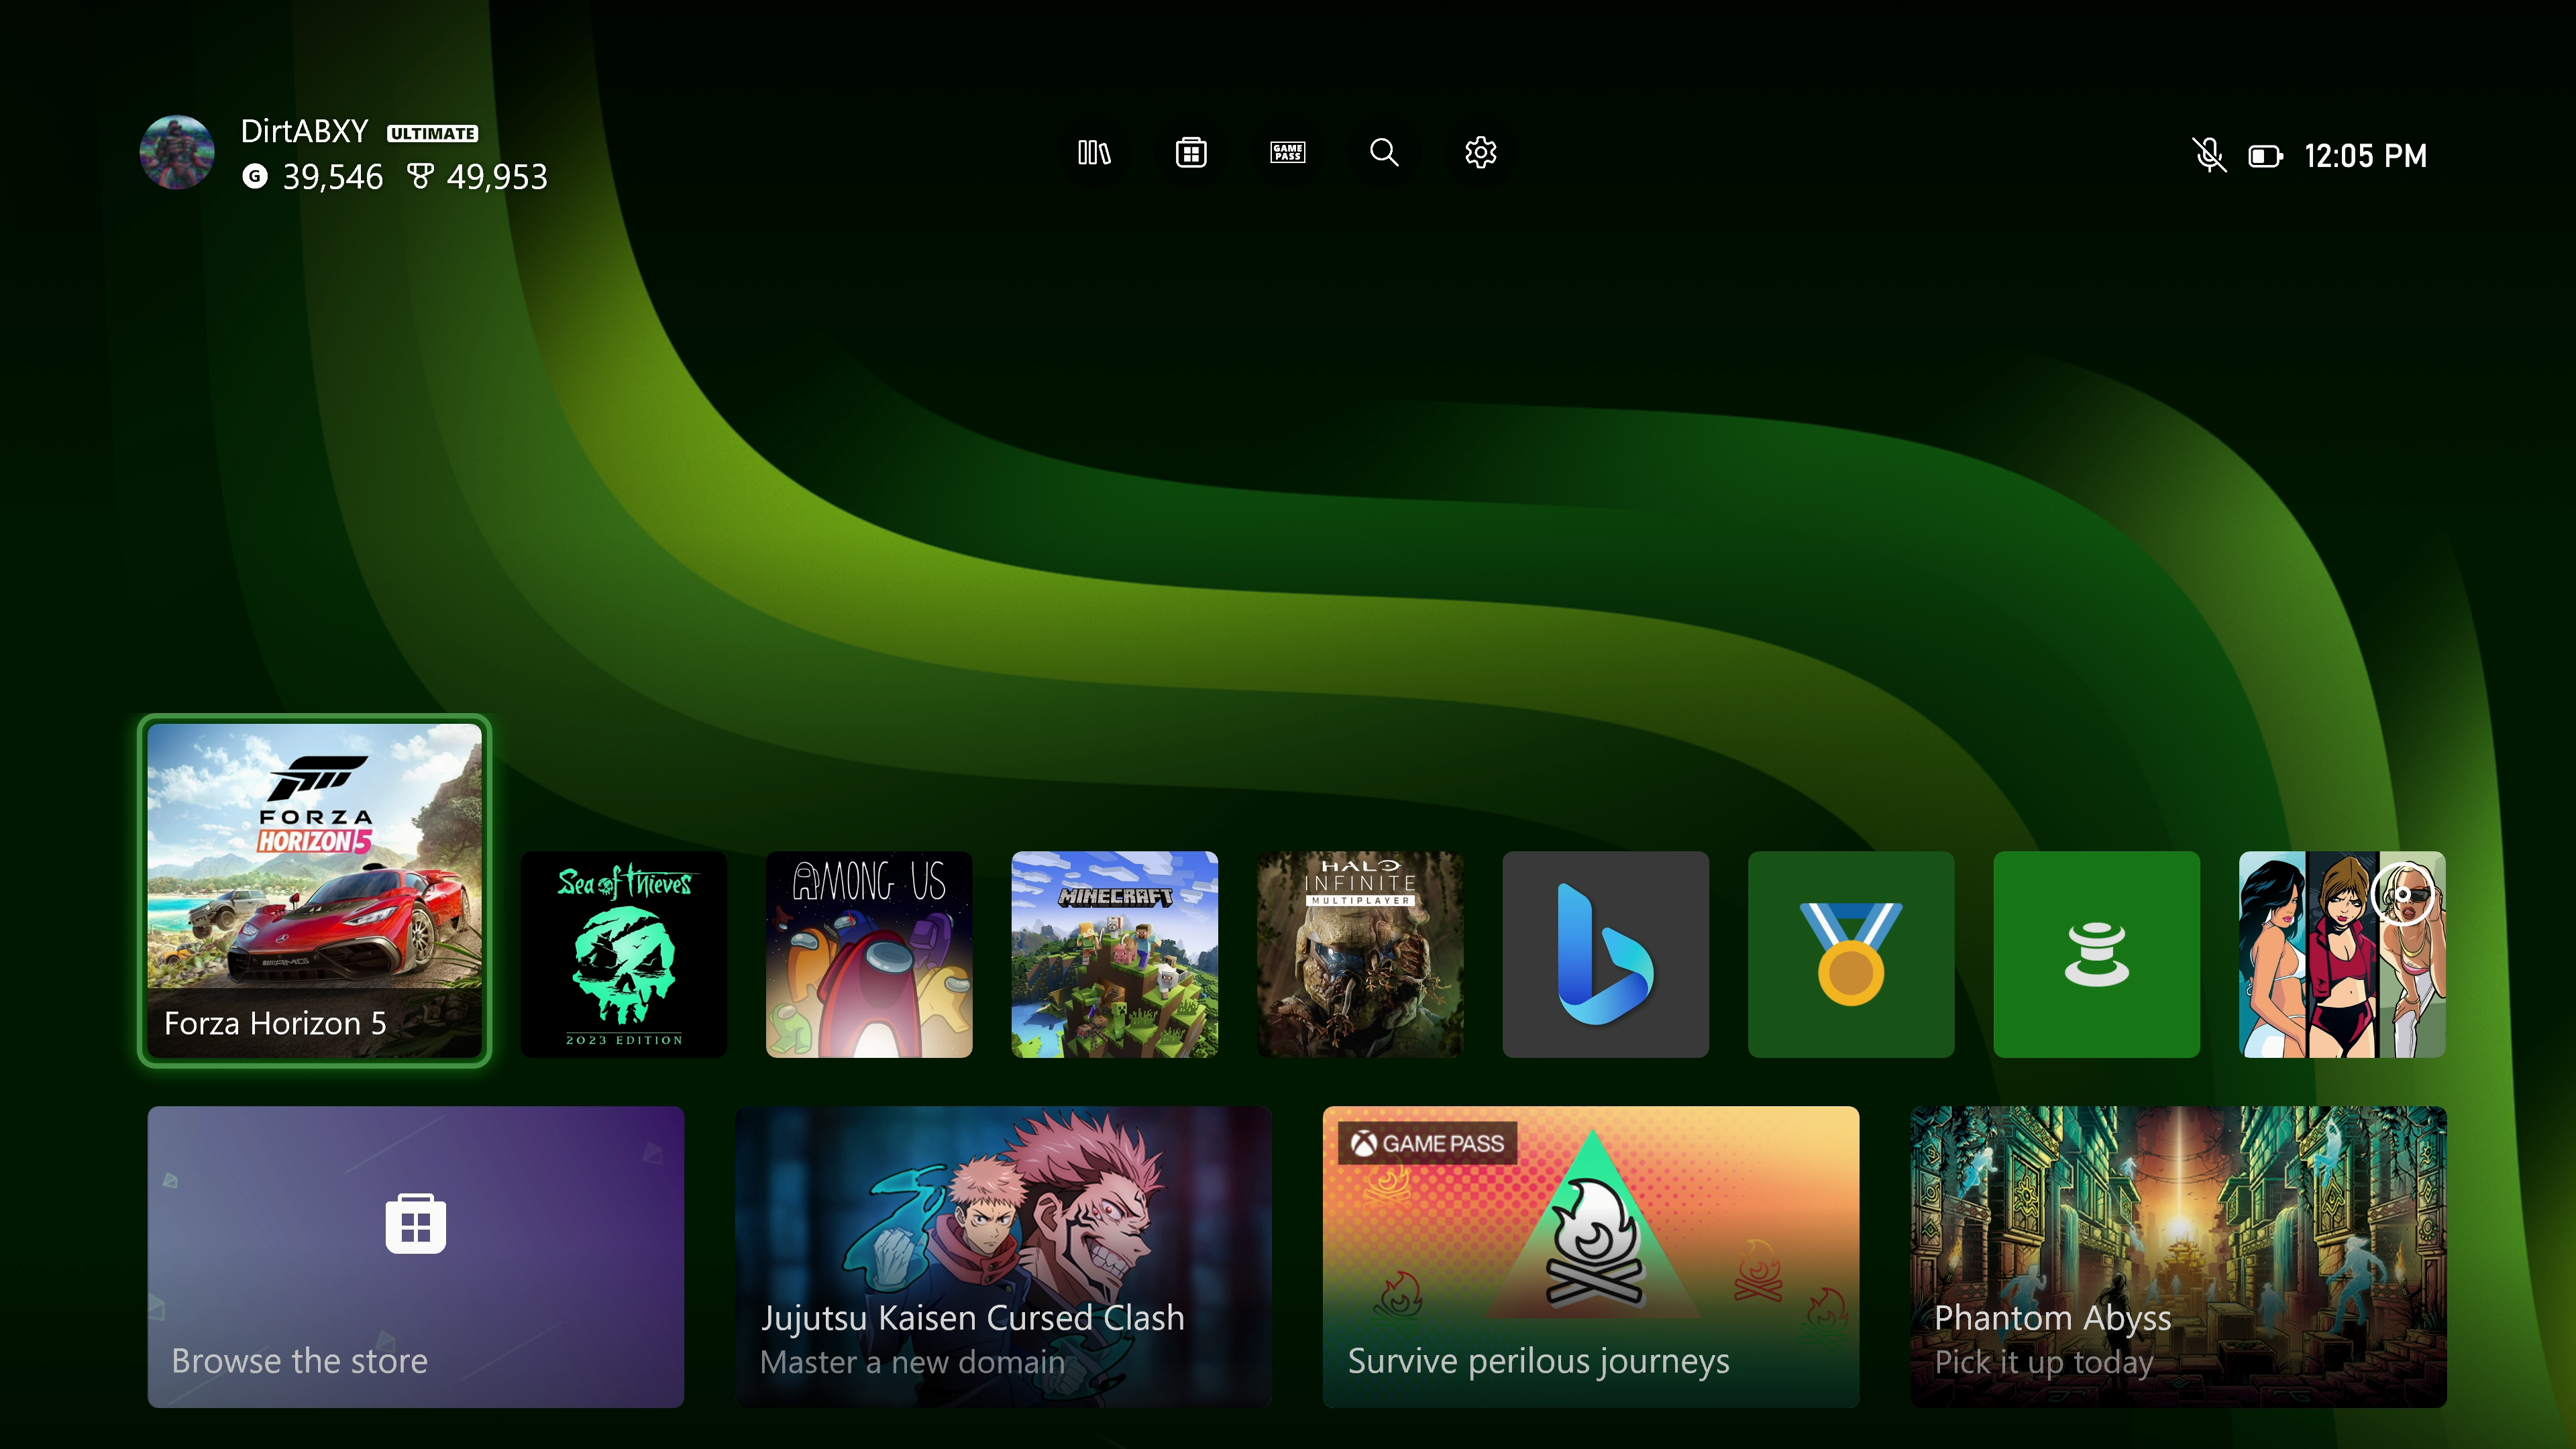Open Settings gear icon

click(x=1480, y=153)
